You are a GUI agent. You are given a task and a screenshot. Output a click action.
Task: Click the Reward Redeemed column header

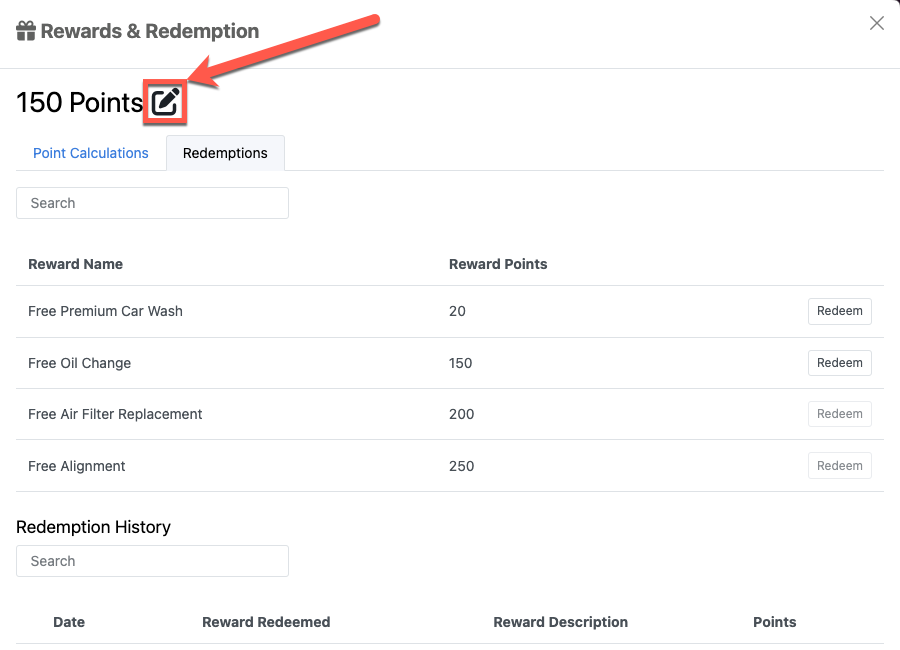[266, 622]
